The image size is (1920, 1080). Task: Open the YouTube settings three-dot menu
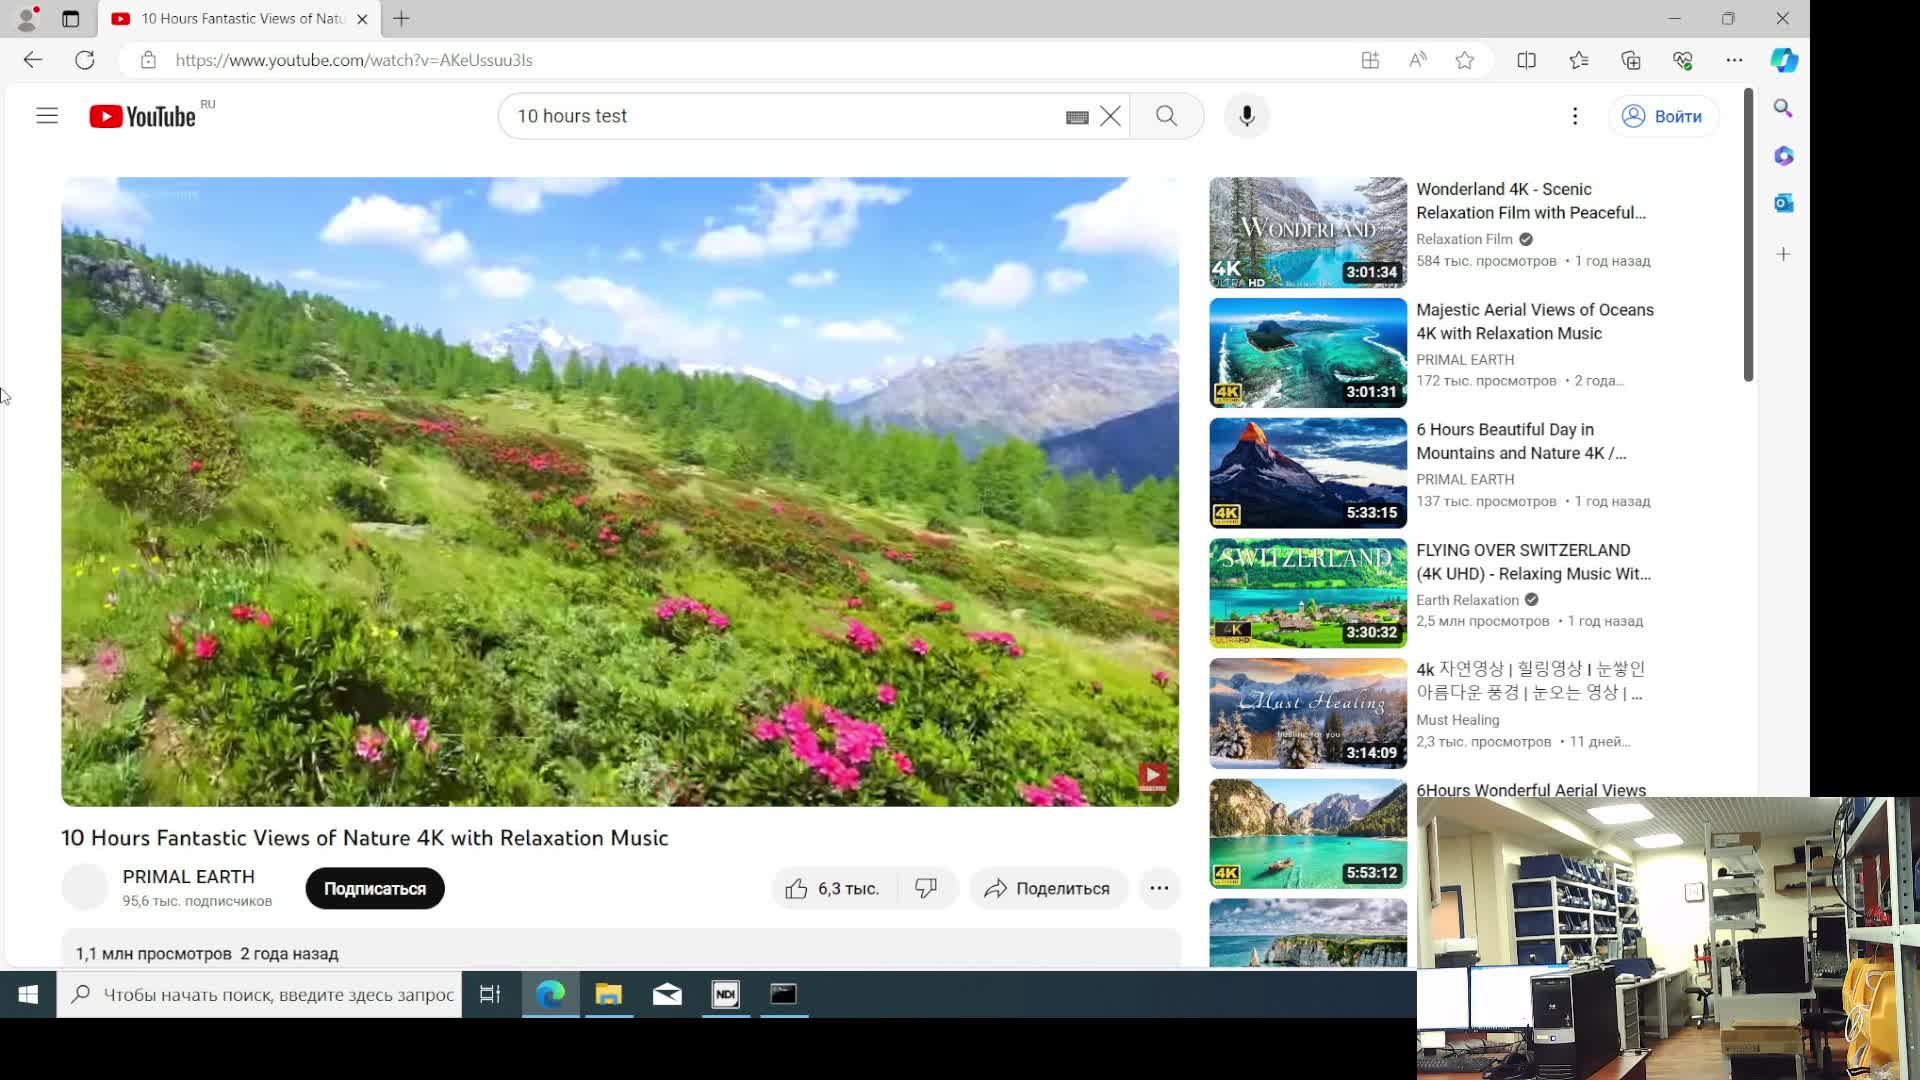point(1575,116)
